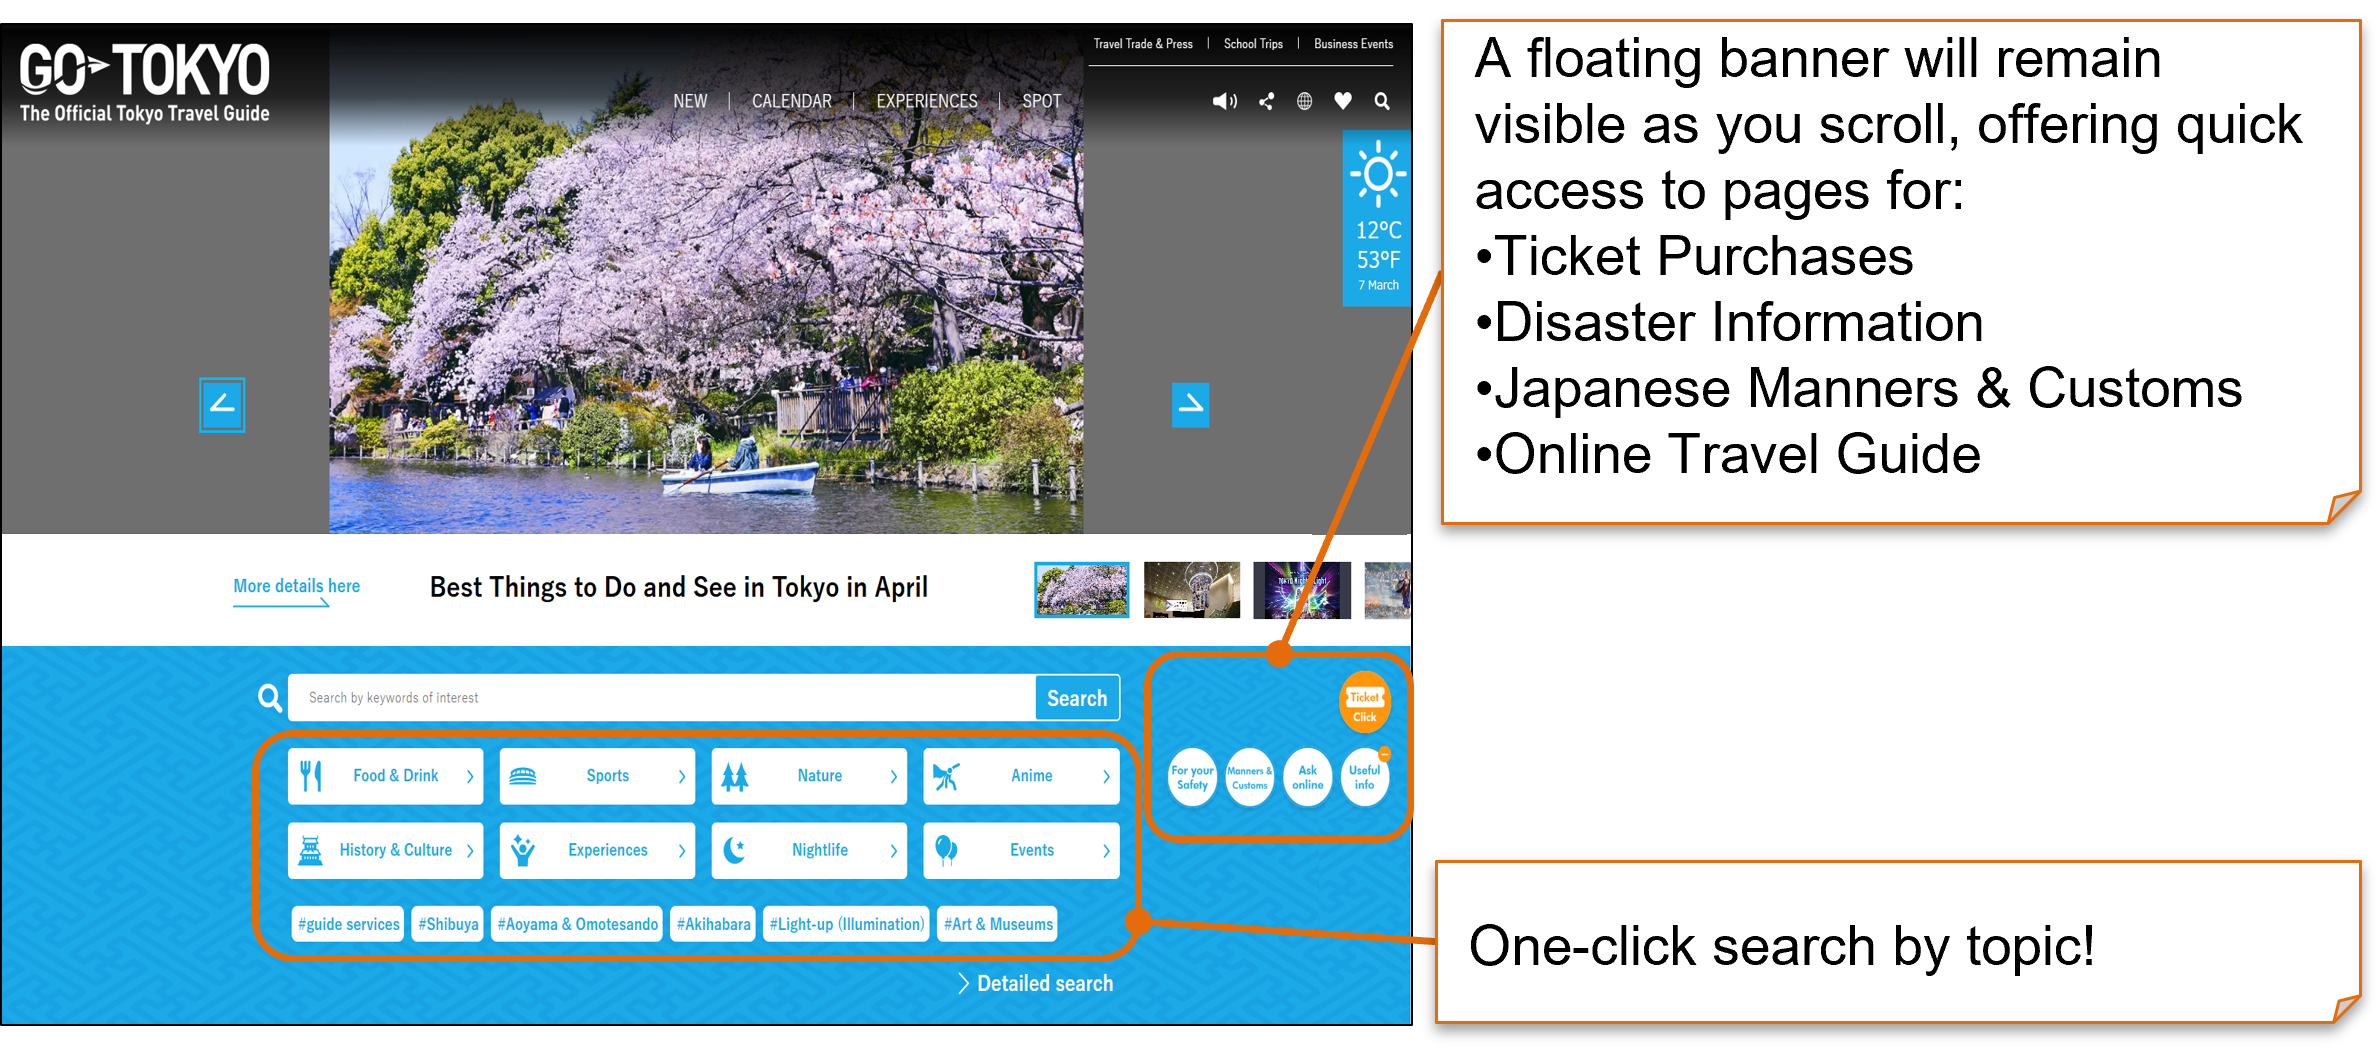Click the globe language icon

click(x=1304, y=101)
